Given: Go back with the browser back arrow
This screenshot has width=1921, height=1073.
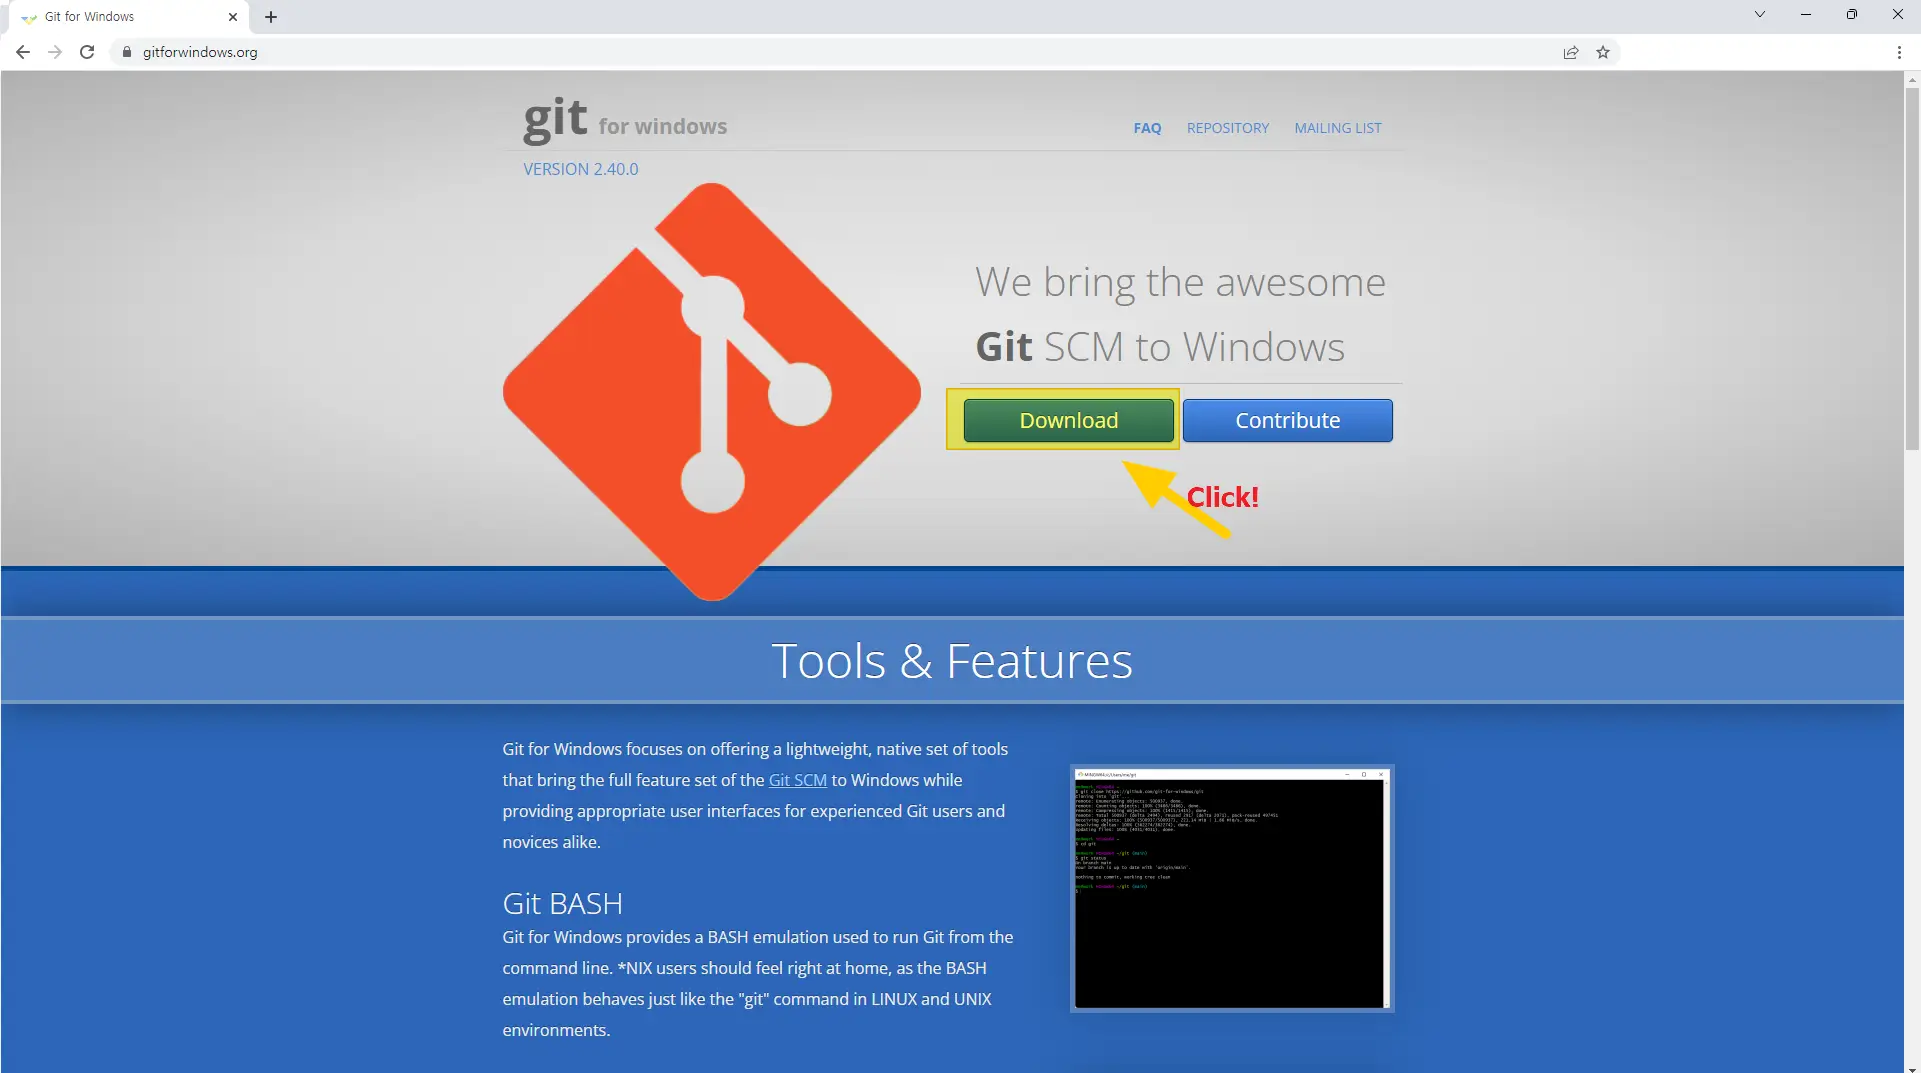Looking at the screenshot, I should [22, 52].
